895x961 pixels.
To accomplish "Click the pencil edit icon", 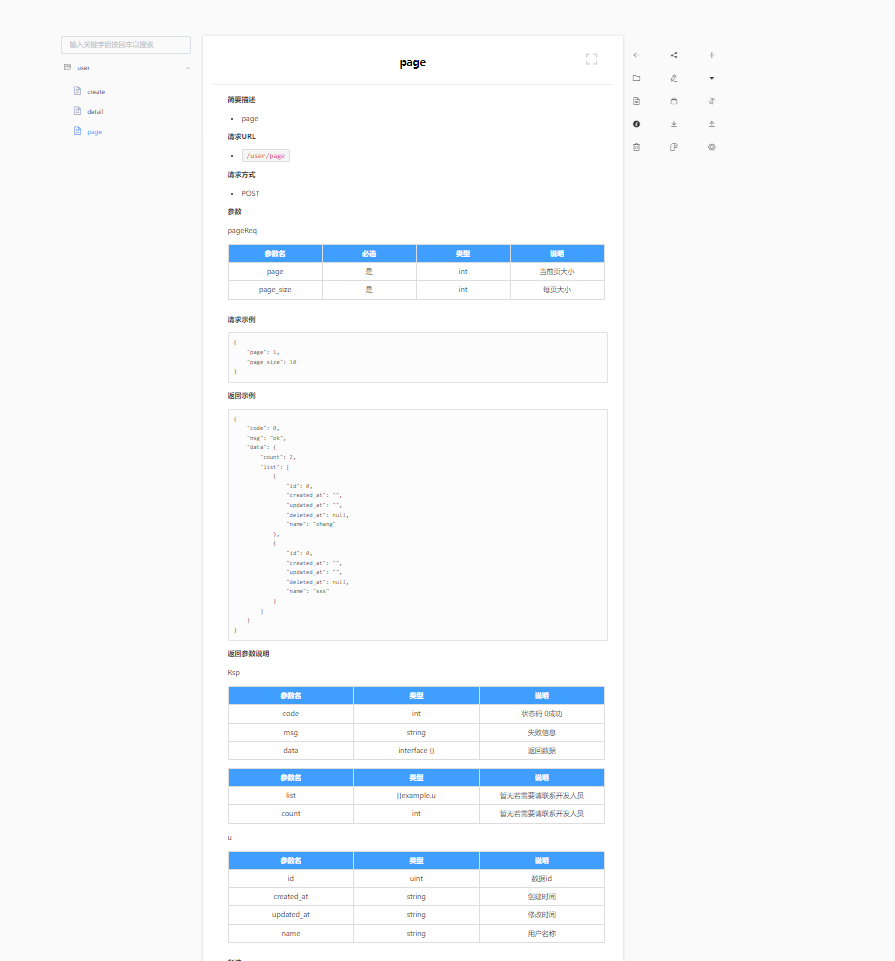I will tap(674, 78).
